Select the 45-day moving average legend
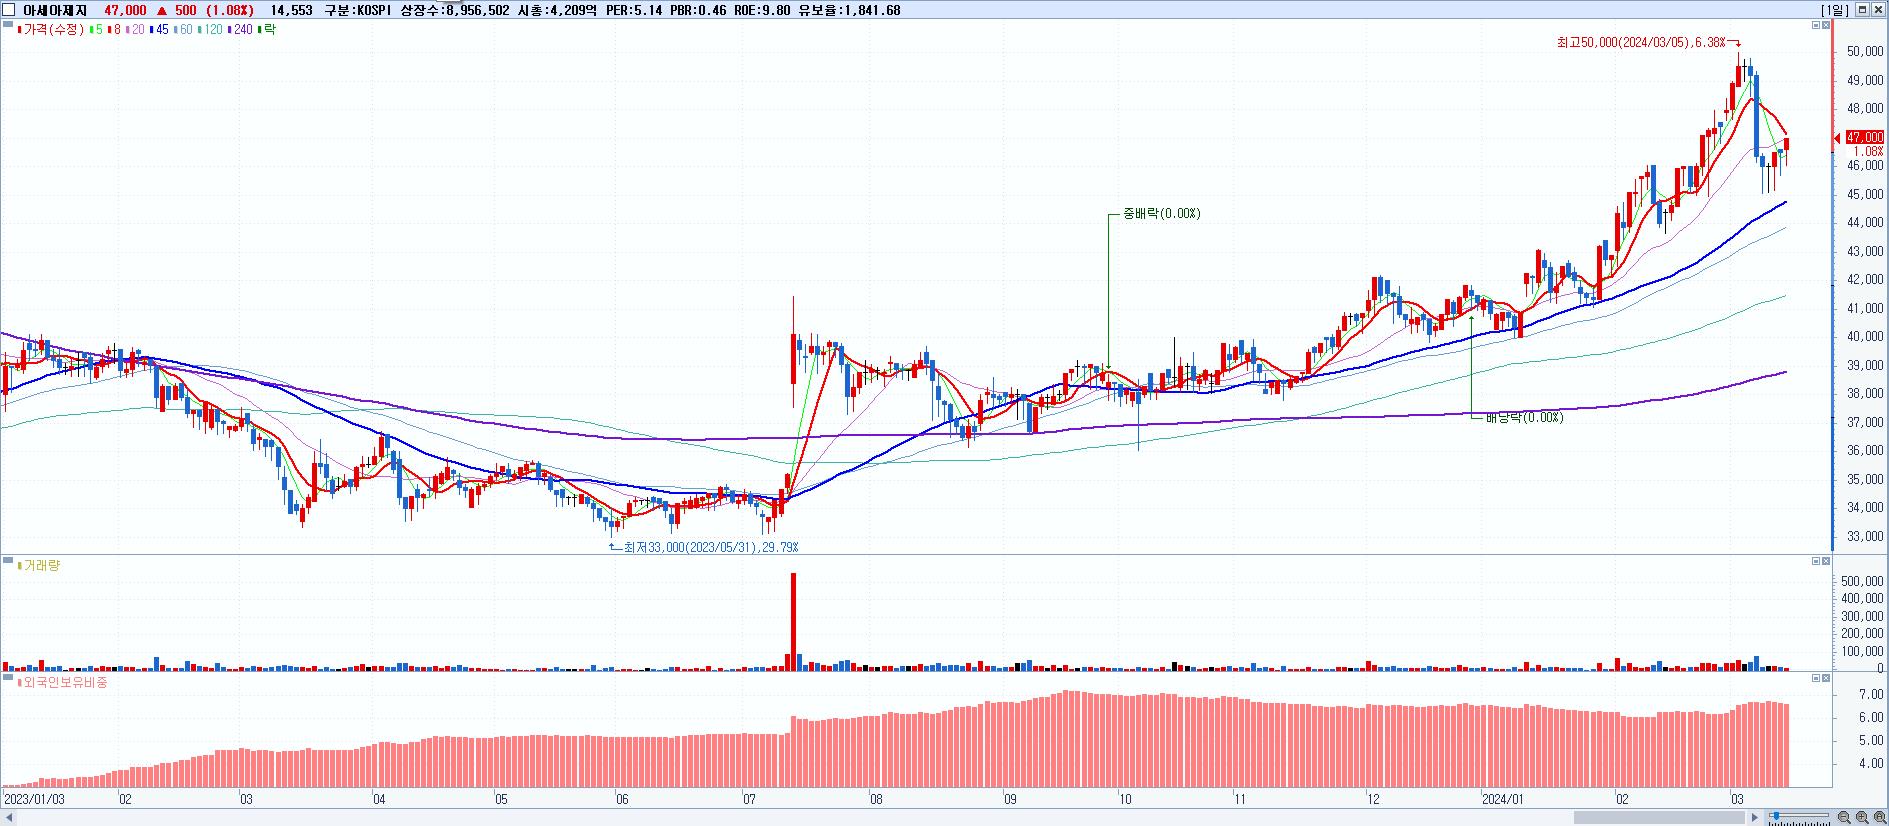Viewport: 1889px width, 826px height. (160, 30)
